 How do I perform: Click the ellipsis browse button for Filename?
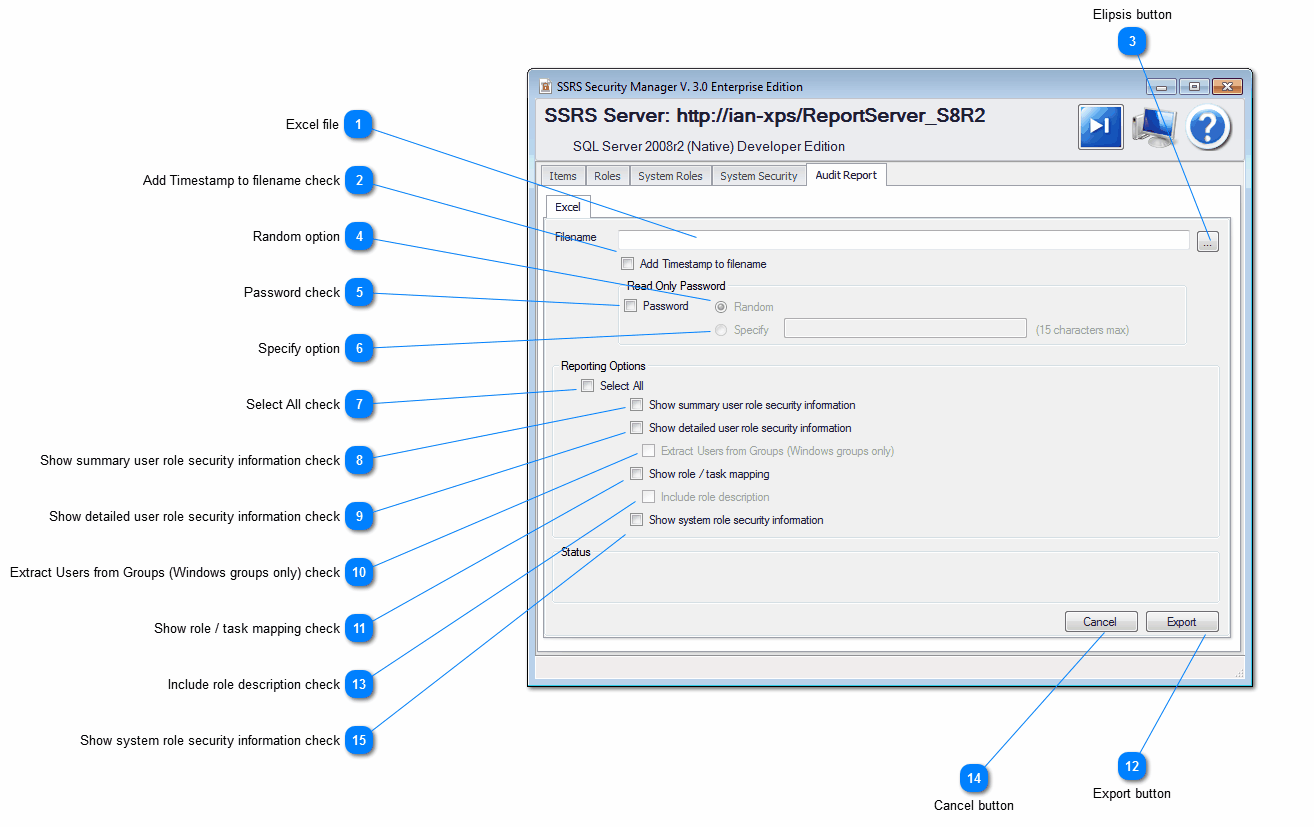coord(1208,241)
